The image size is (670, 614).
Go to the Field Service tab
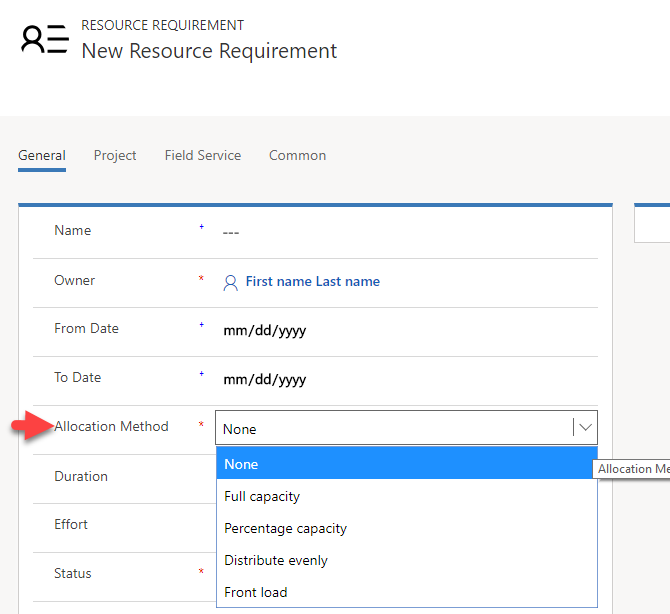click(x=203, y=155)
